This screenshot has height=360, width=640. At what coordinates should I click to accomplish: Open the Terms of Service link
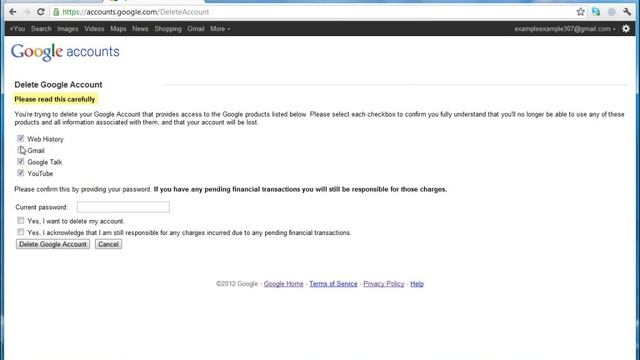click(333, 284)
